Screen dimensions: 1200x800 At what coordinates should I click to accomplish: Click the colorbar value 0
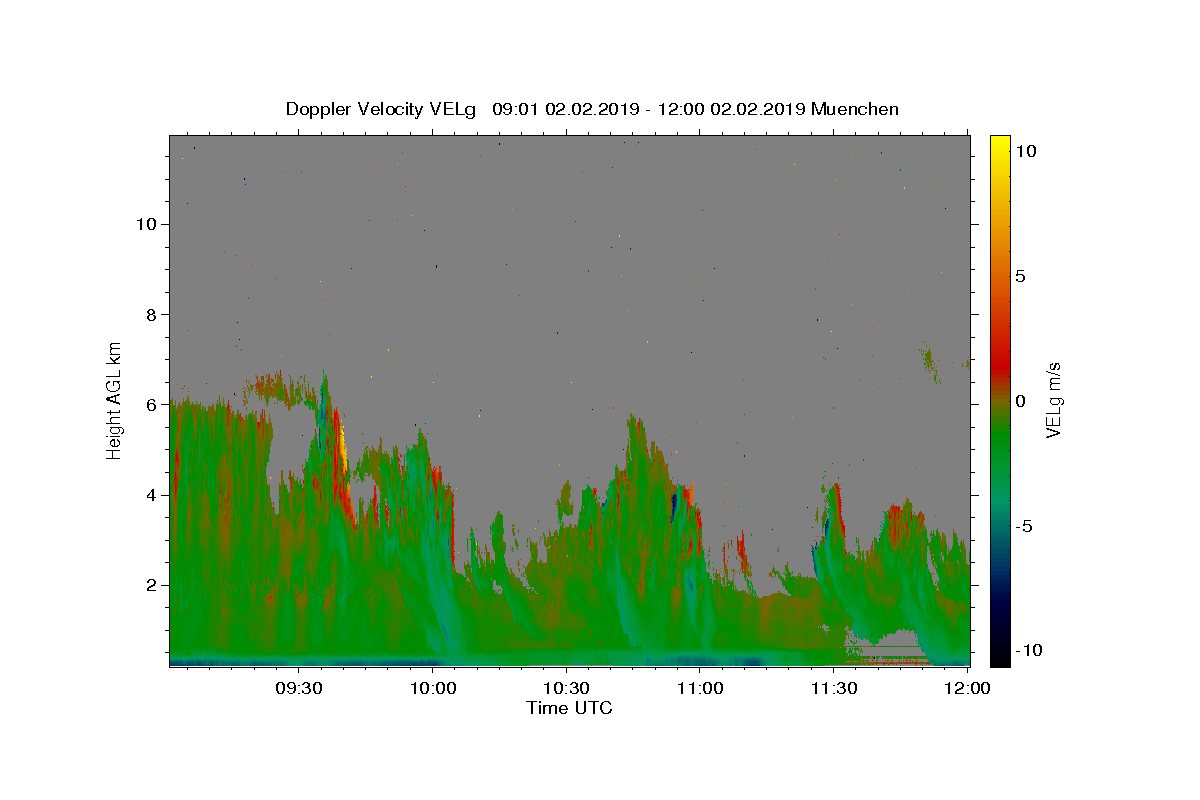tap(1020, 401)
